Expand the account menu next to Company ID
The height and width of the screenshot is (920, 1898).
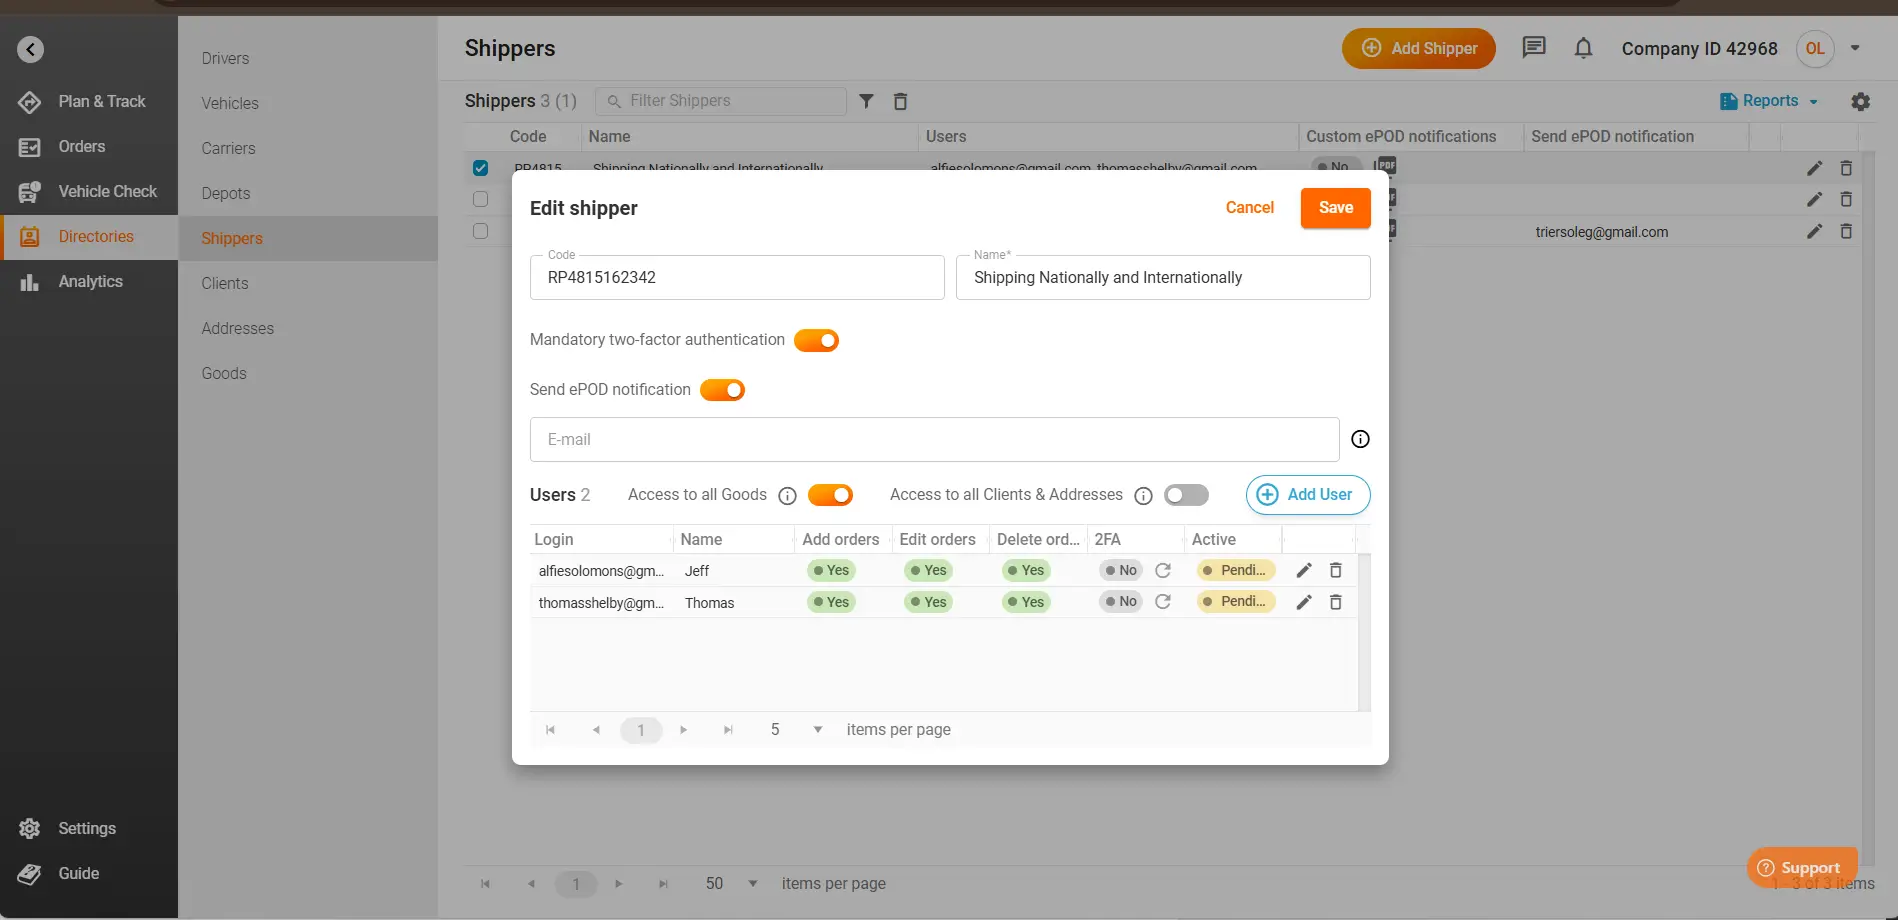[1856, 48]
